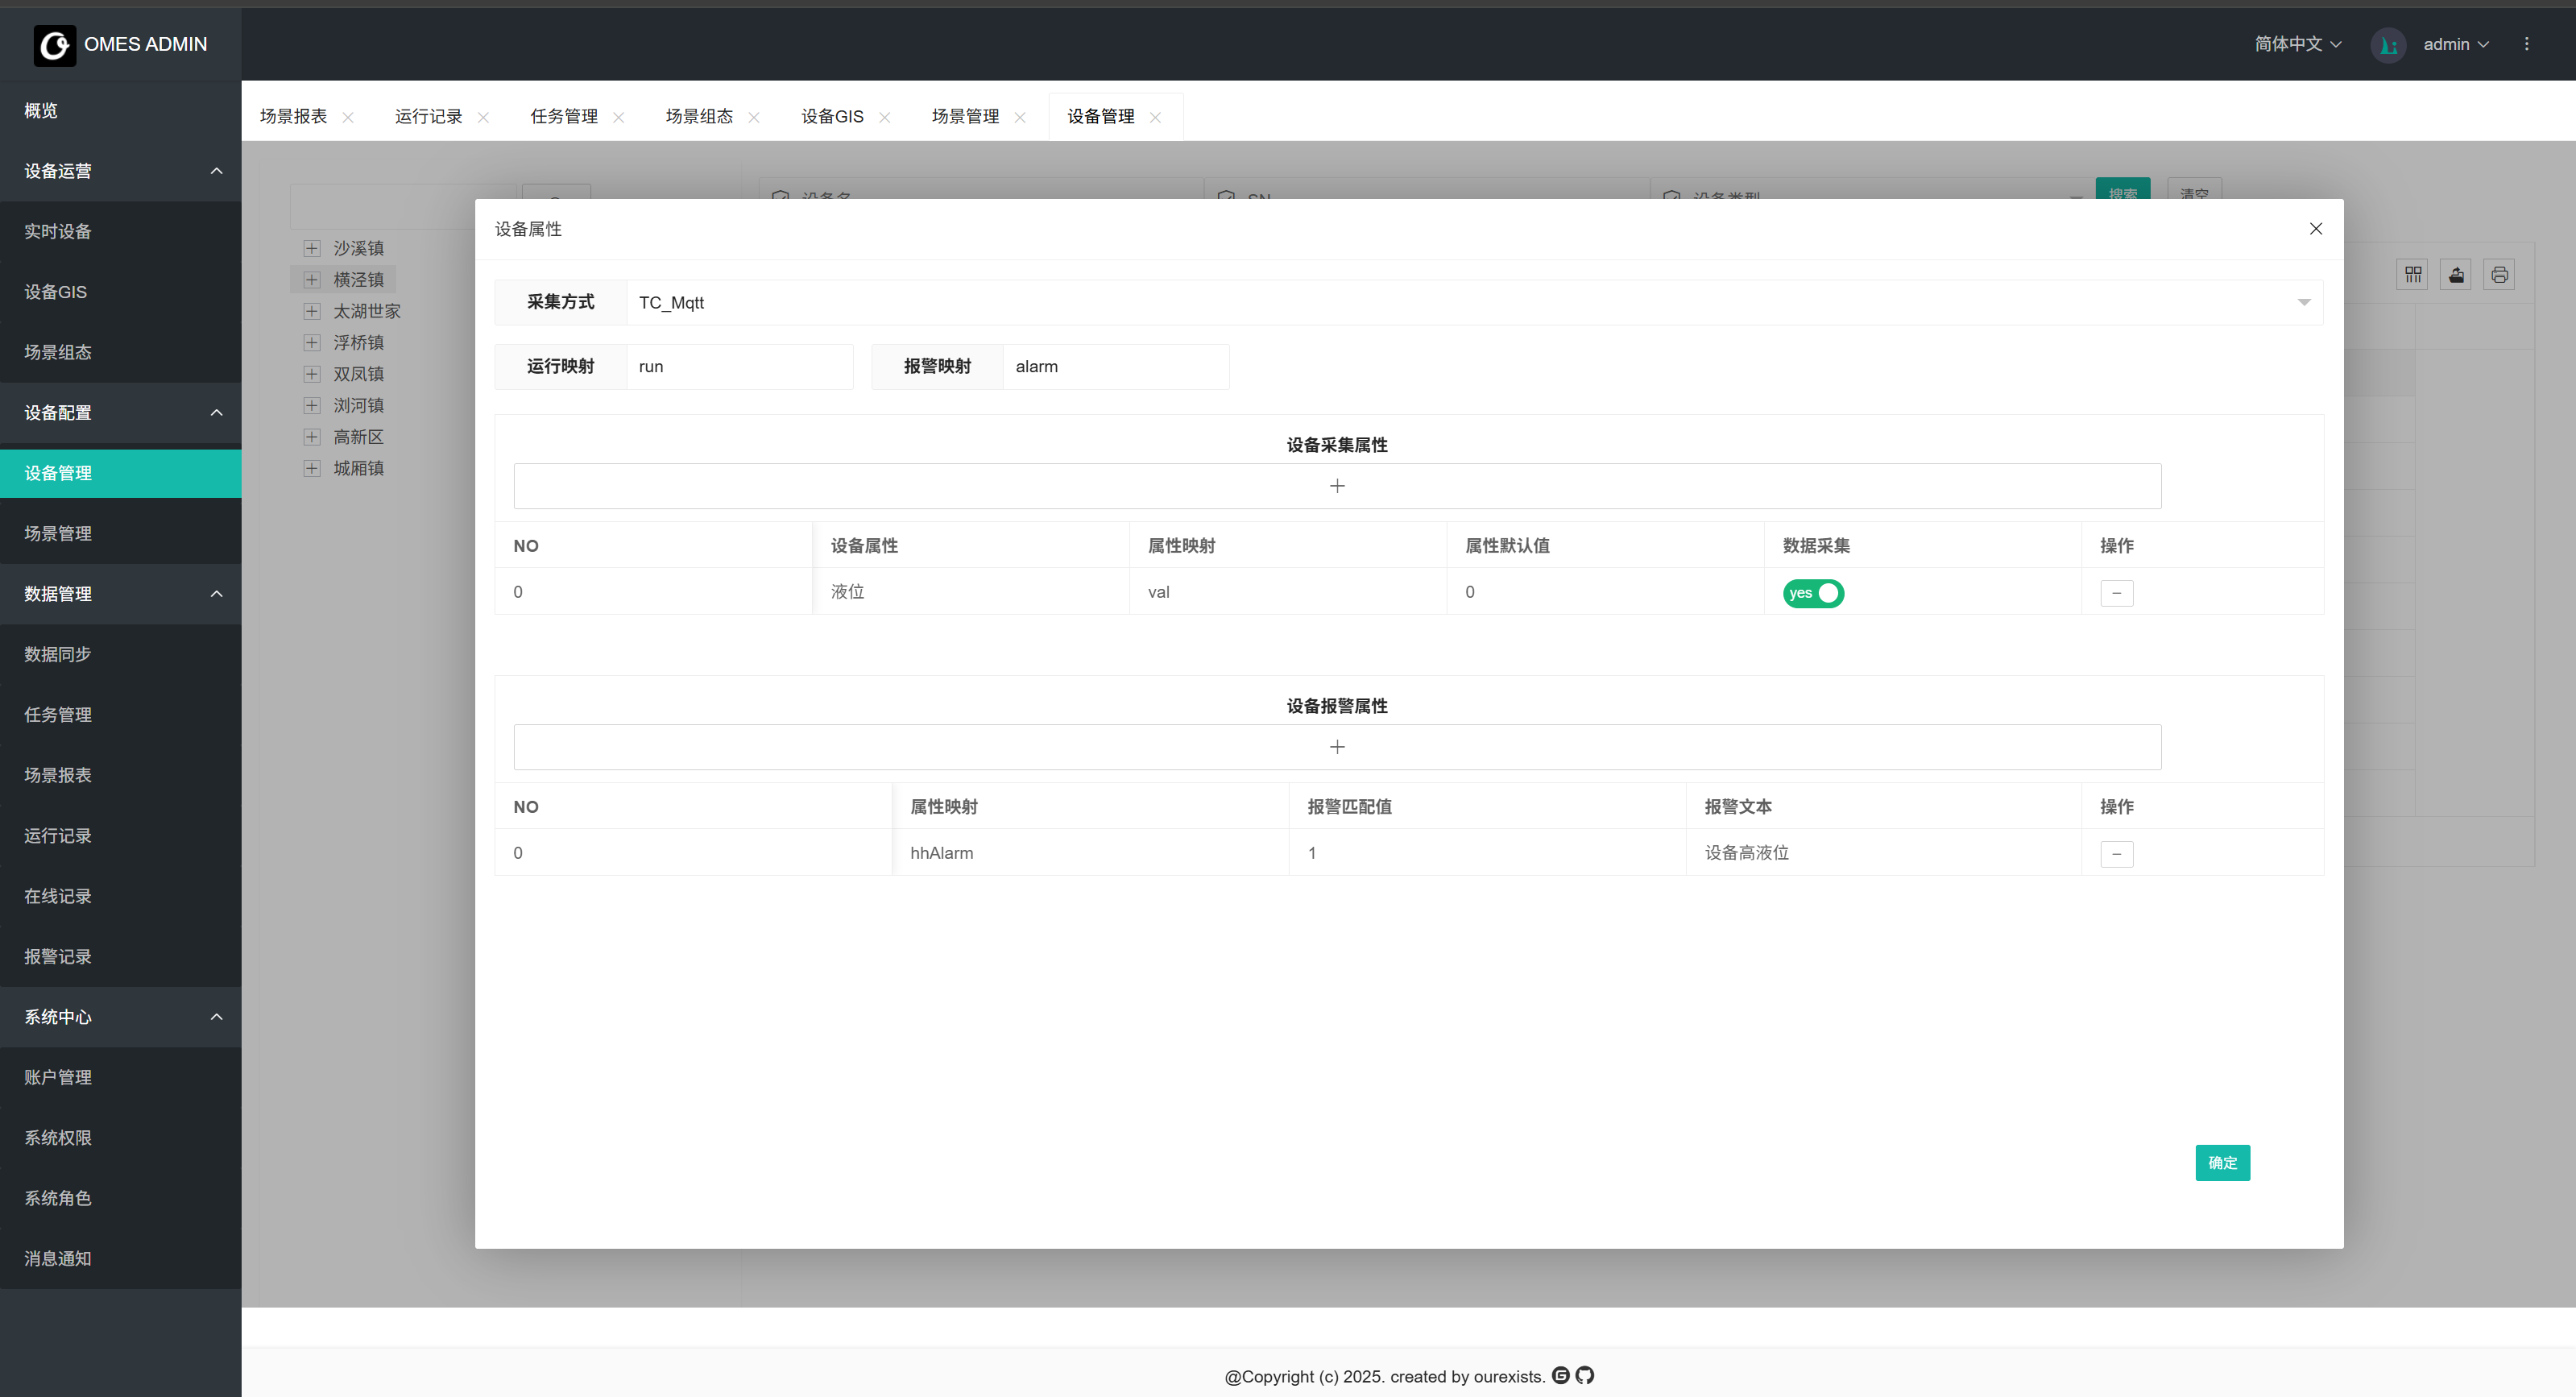This screenshot has width=2576, height=1397.
Task: Open the vertical three-dot menu in header
Action: [2526, 44]
